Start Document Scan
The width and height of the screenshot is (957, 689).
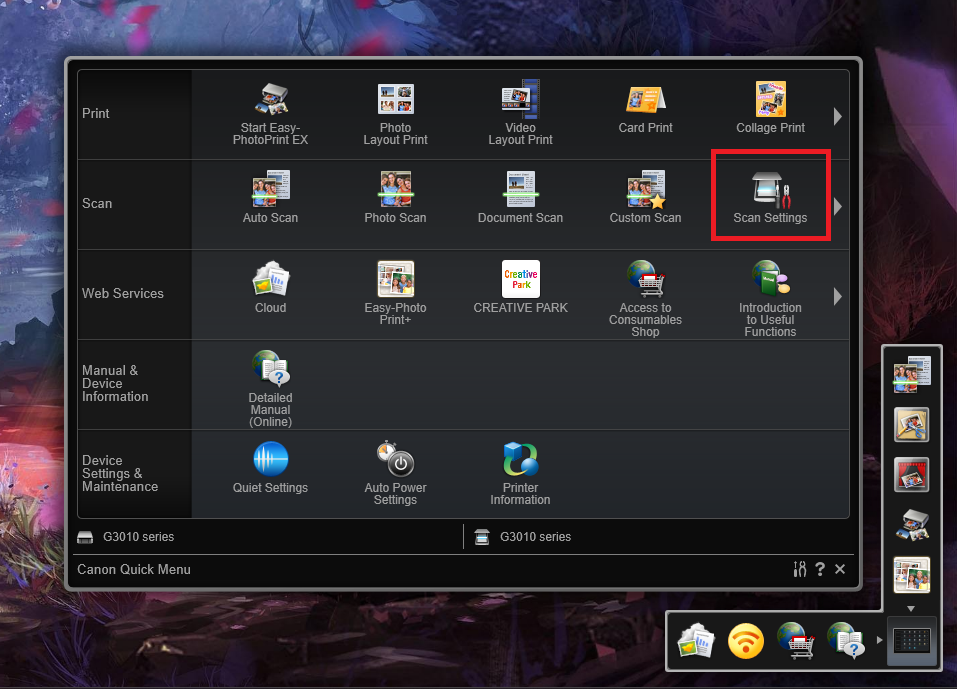tap(521, 197)
